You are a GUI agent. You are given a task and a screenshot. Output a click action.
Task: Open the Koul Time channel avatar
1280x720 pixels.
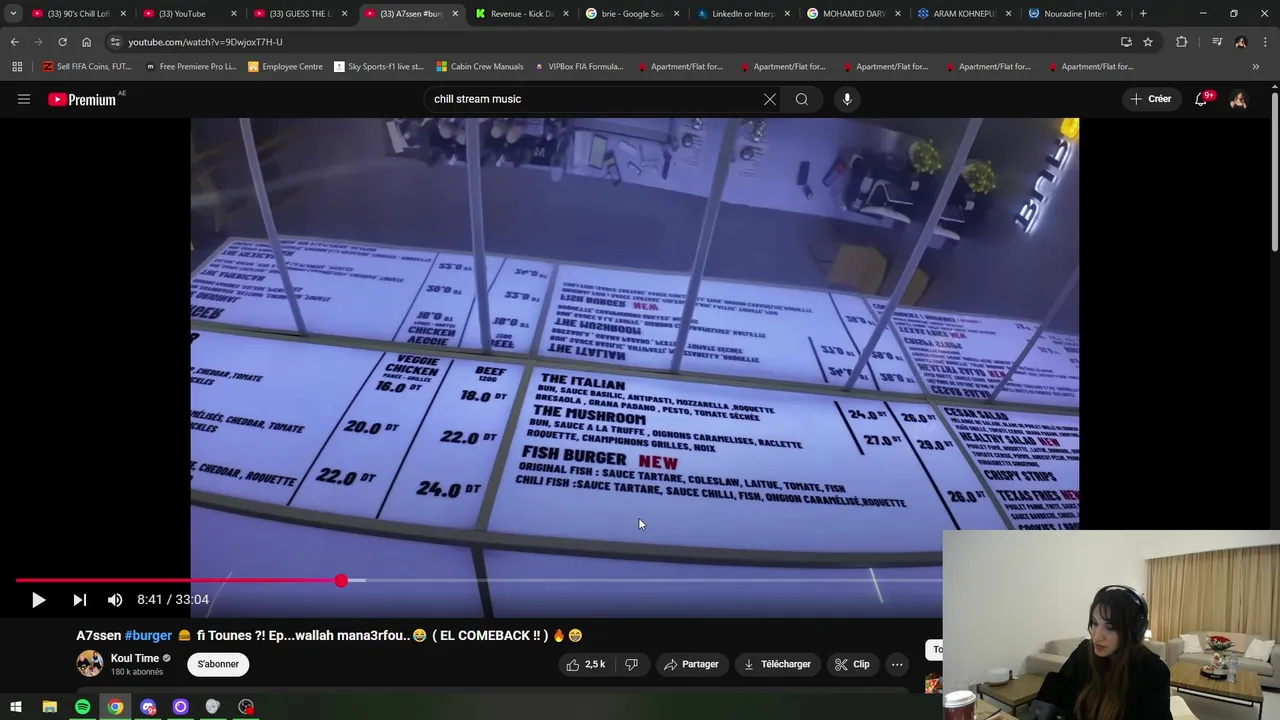(90, 664)
